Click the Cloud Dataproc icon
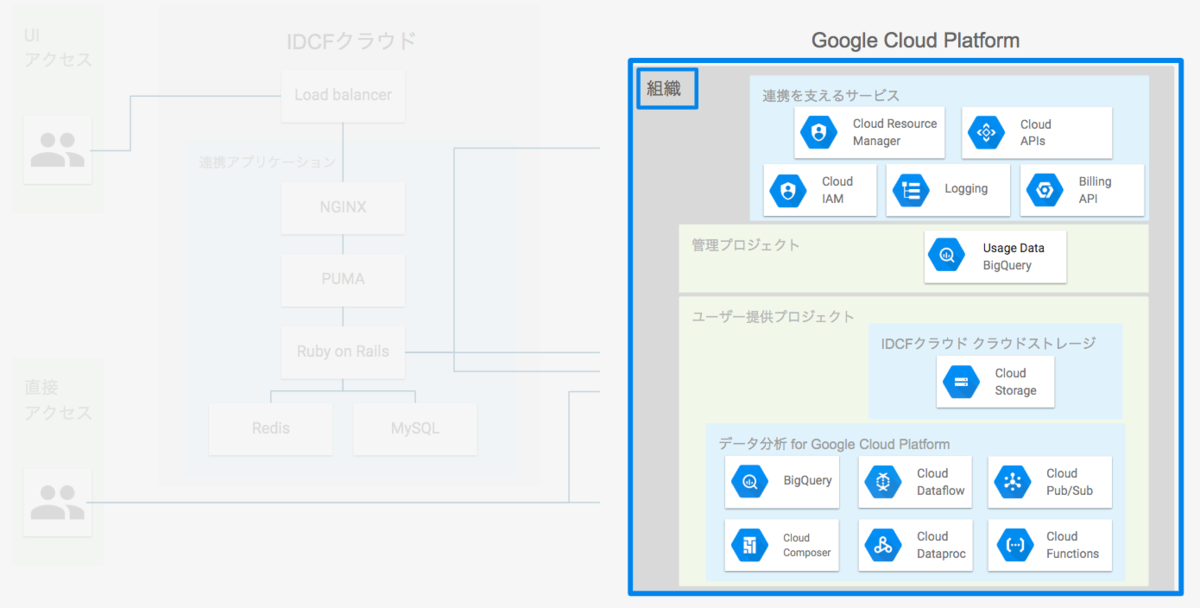Screen dimensions: 1200x608 coord(882,545)
